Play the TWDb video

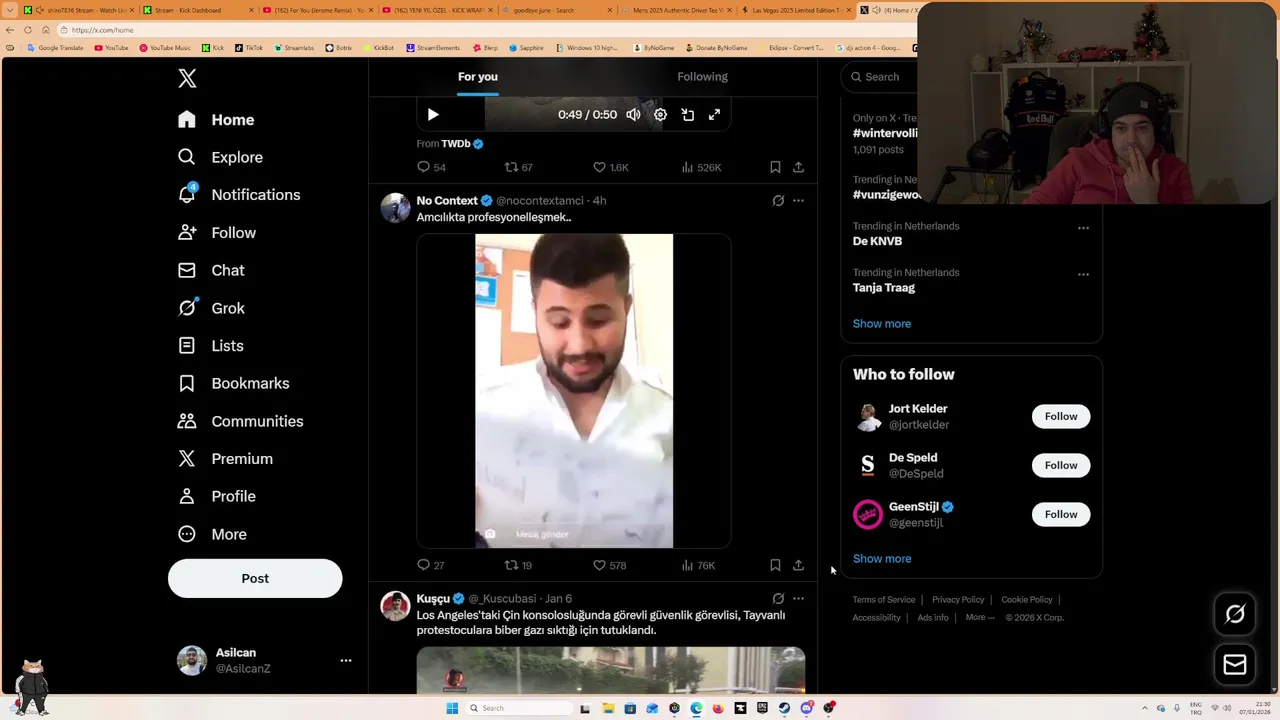(433, 115)
